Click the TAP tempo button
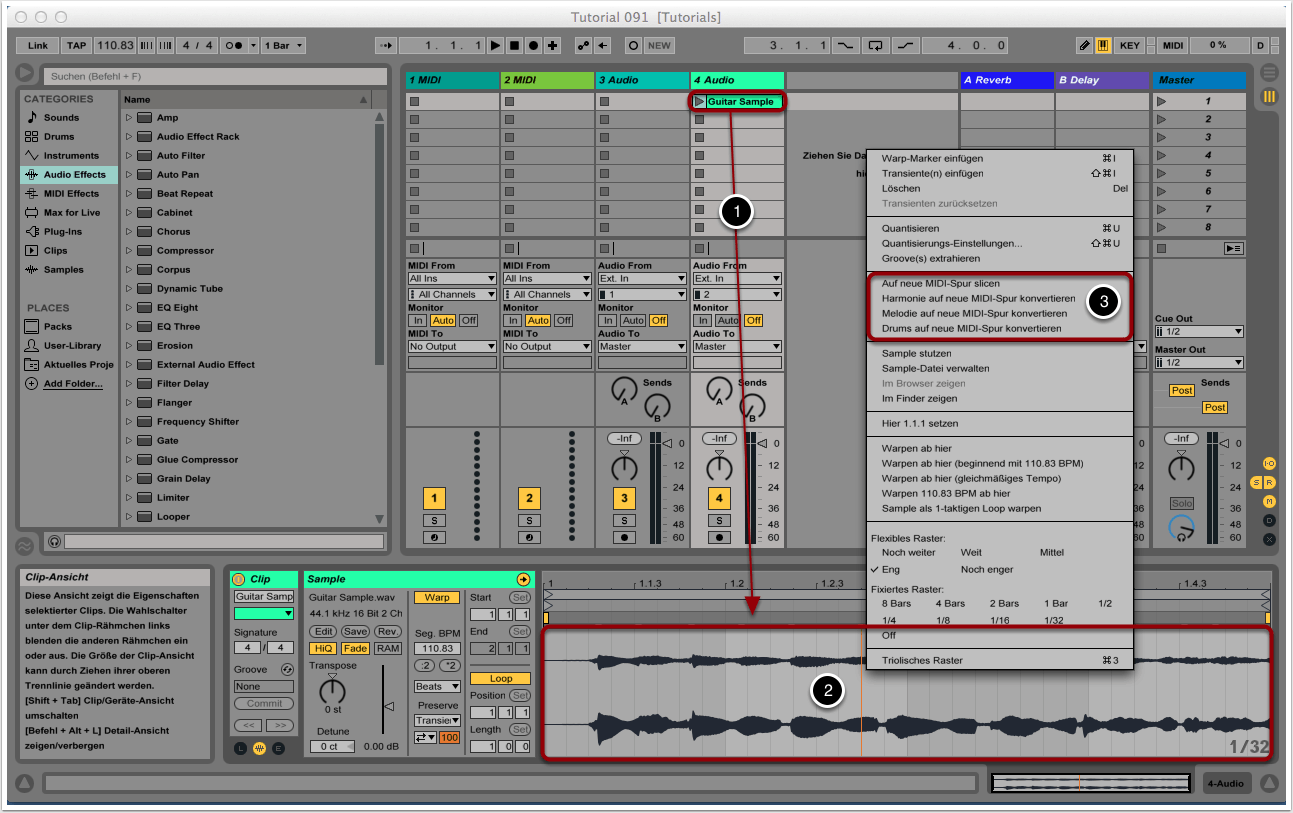1293x813 pixels. pyautogui.click(x=77, y=45)
